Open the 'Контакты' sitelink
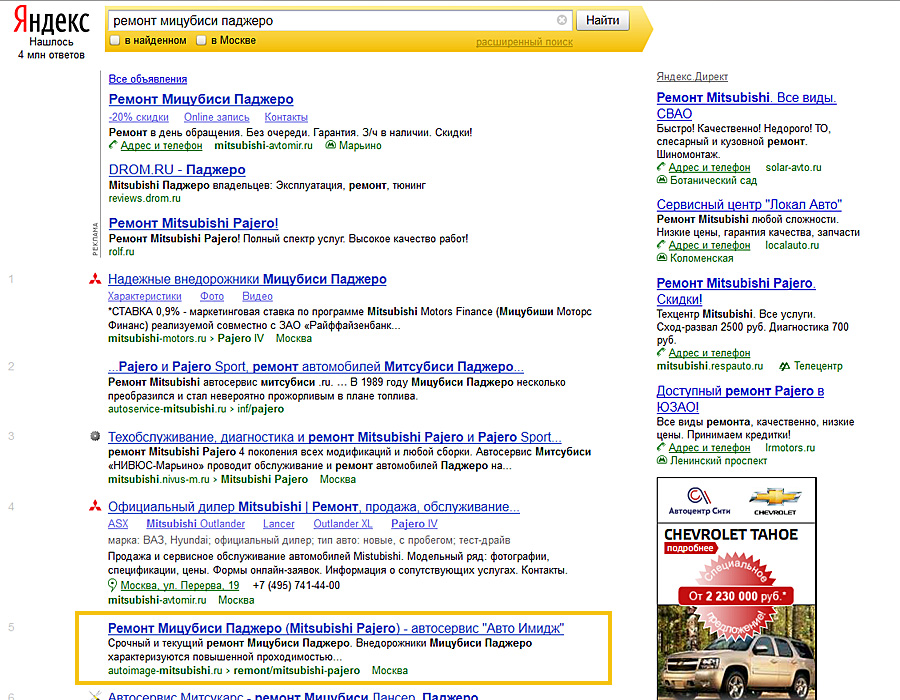 (x=286, y=117)
